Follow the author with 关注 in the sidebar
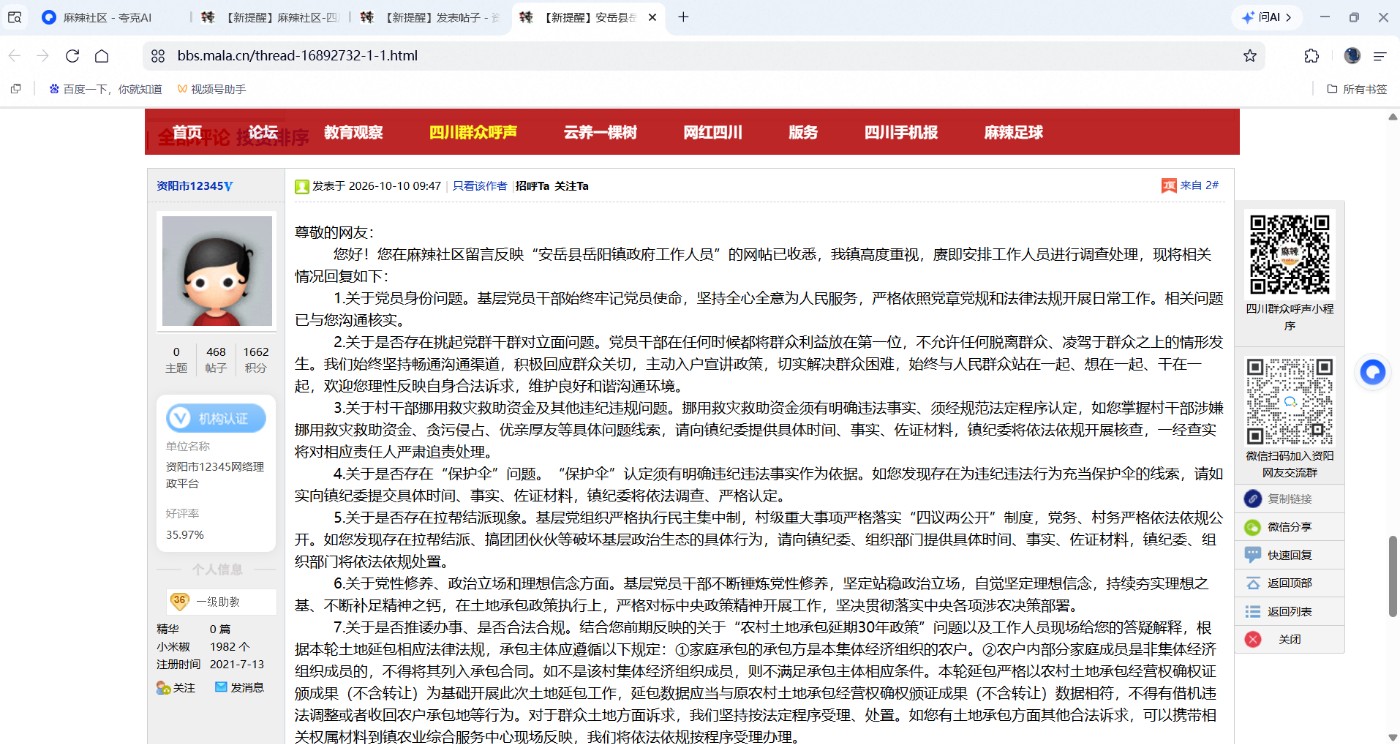 (177, 688)
